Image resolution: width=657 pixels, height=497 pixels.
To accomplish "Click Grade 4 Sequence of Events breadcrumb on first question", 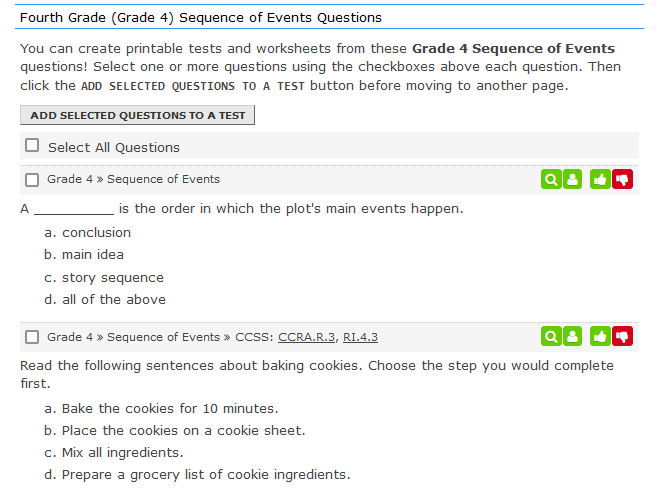I will click(x=133, y=179).
